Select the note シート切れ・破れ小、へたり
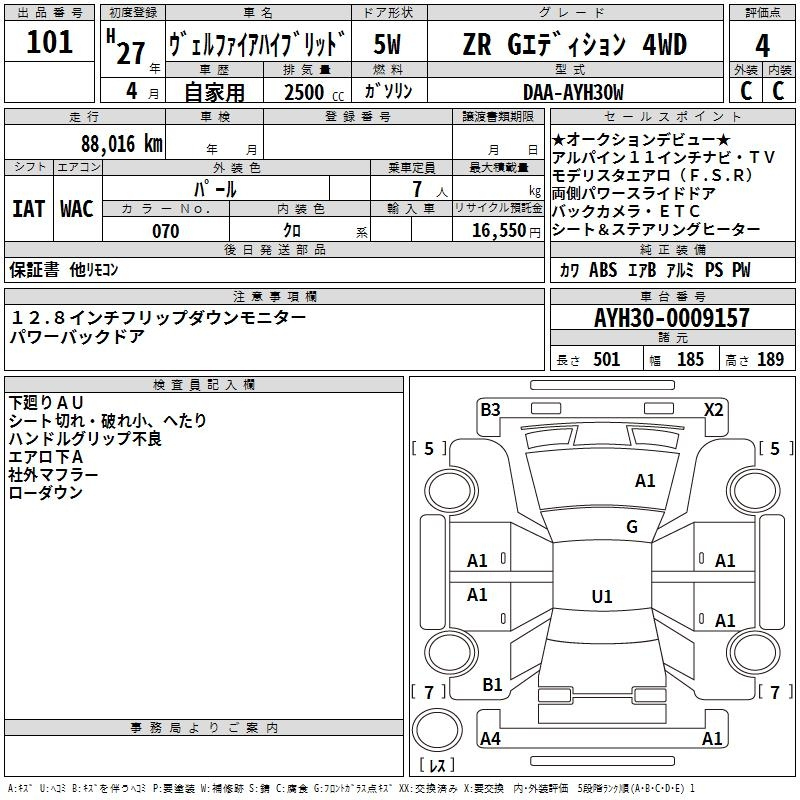 pos(108,420)
